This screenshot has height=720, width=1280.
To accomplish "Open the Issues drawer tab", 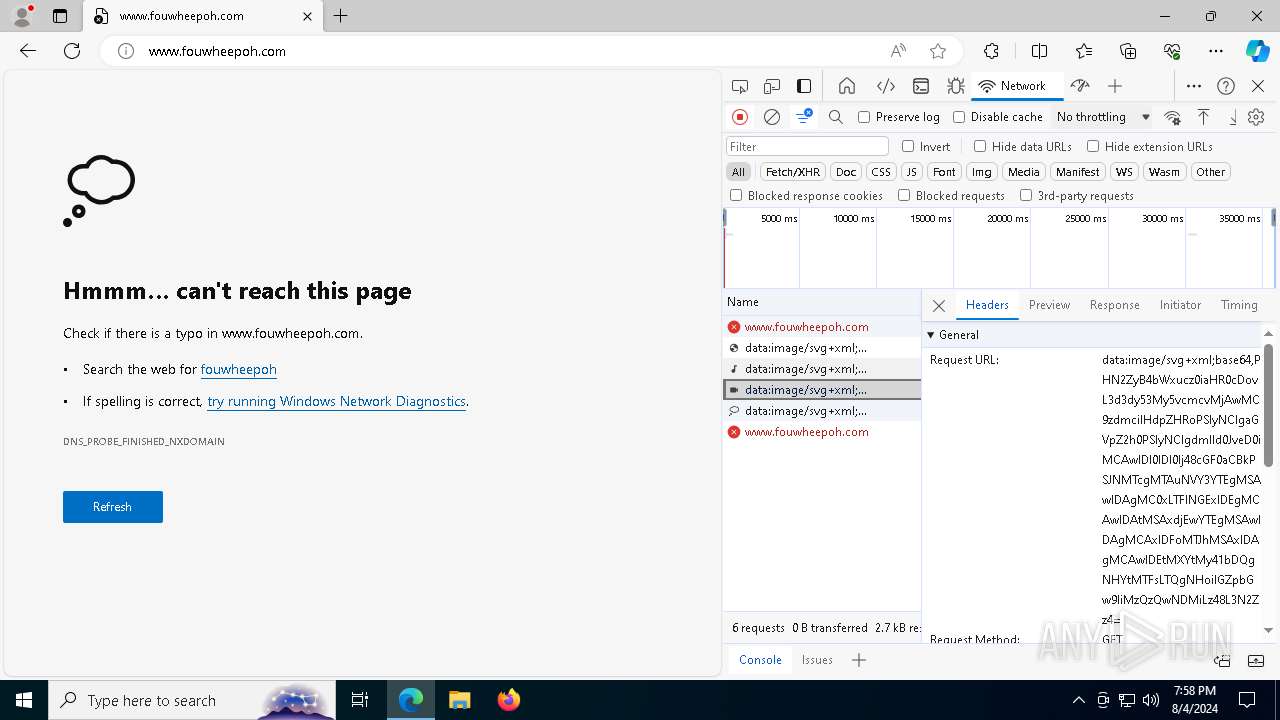I will (817, 660).
